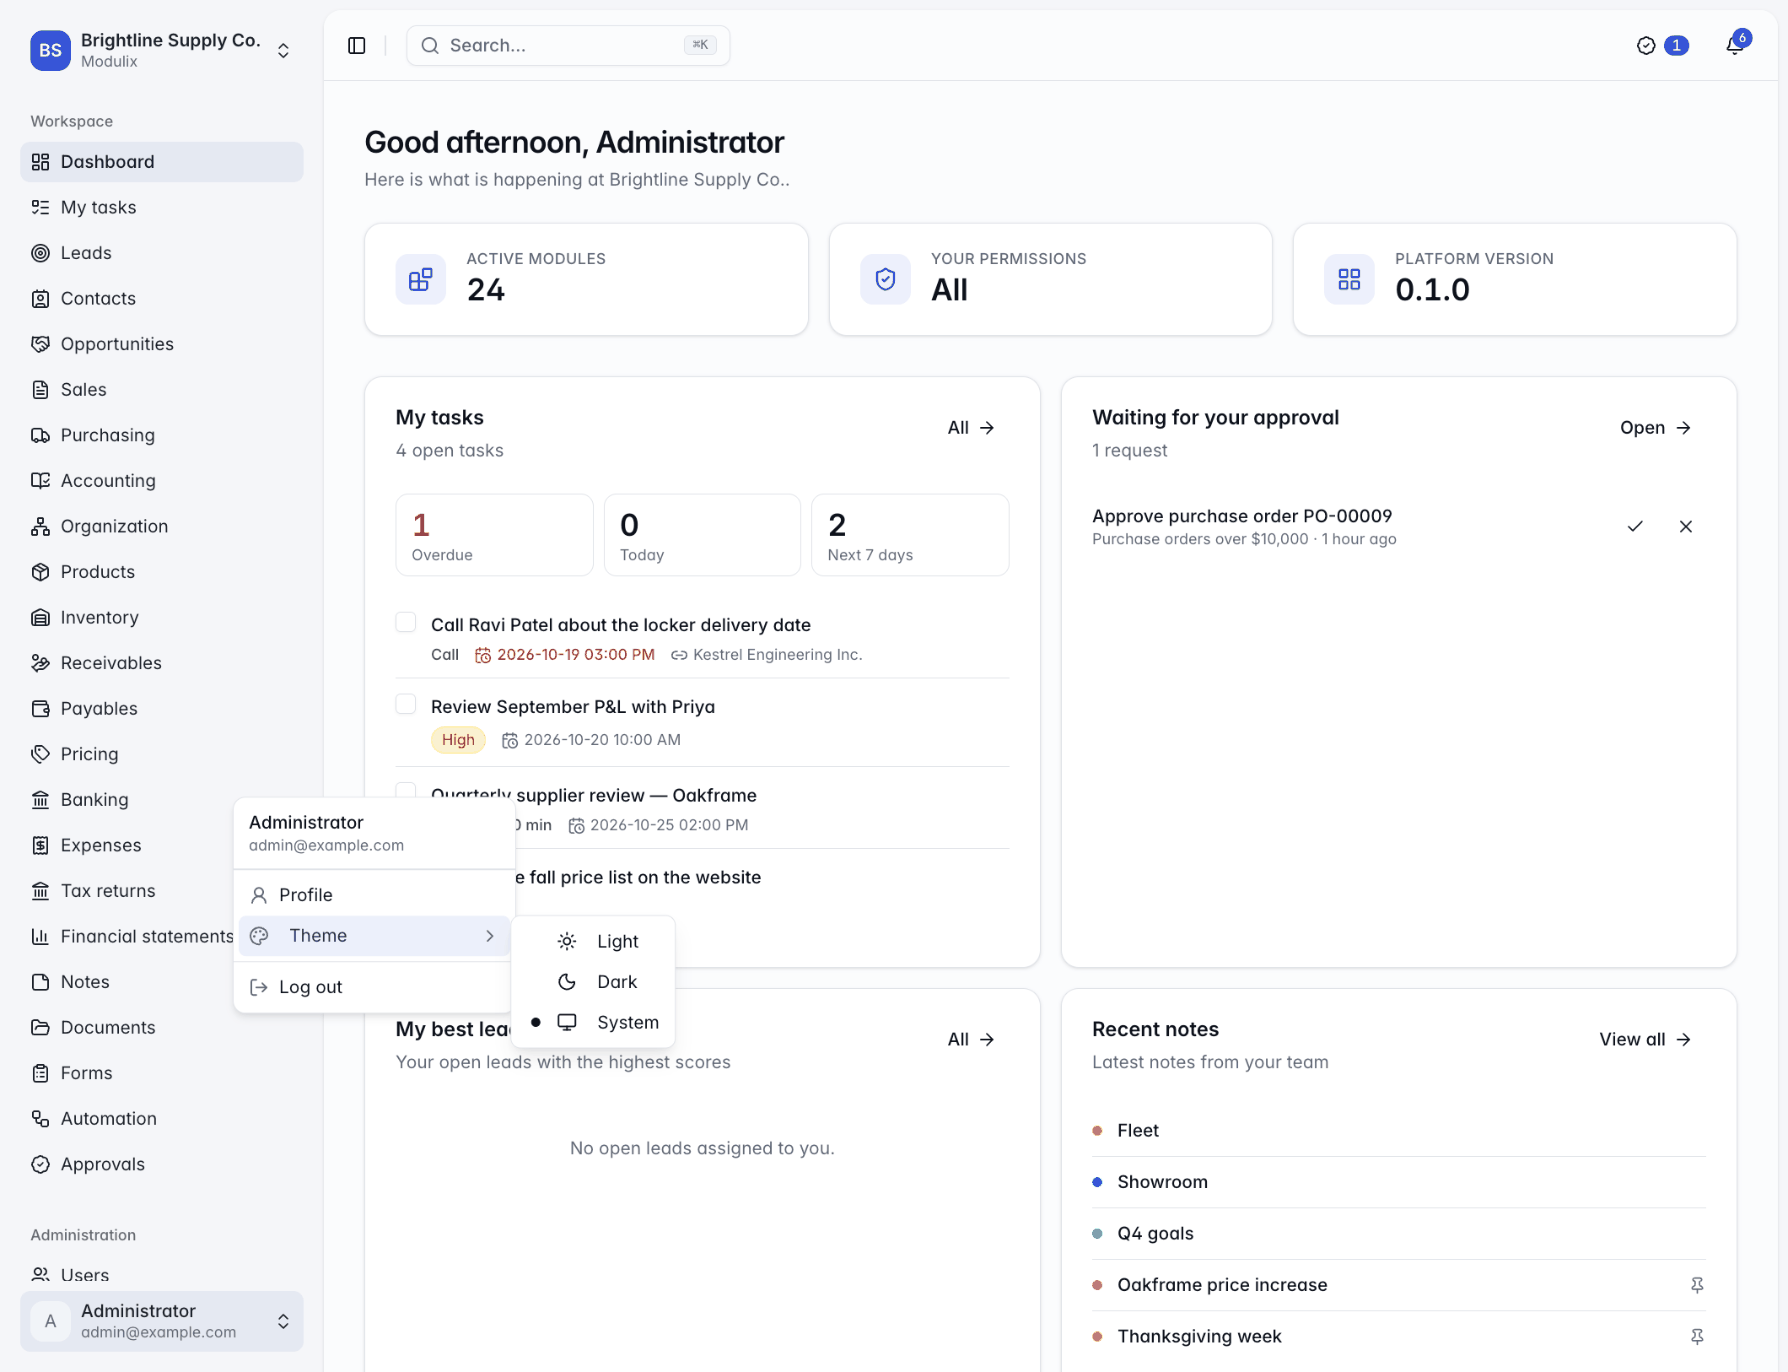Open the approvals badge icon in header

(x=1661, y=45)
